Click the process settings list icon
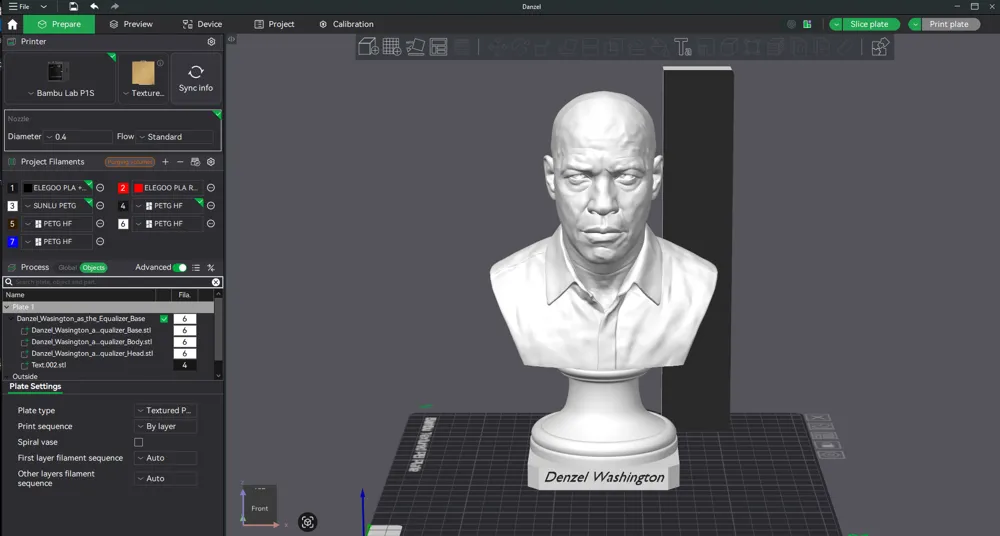 pos(196,267)
